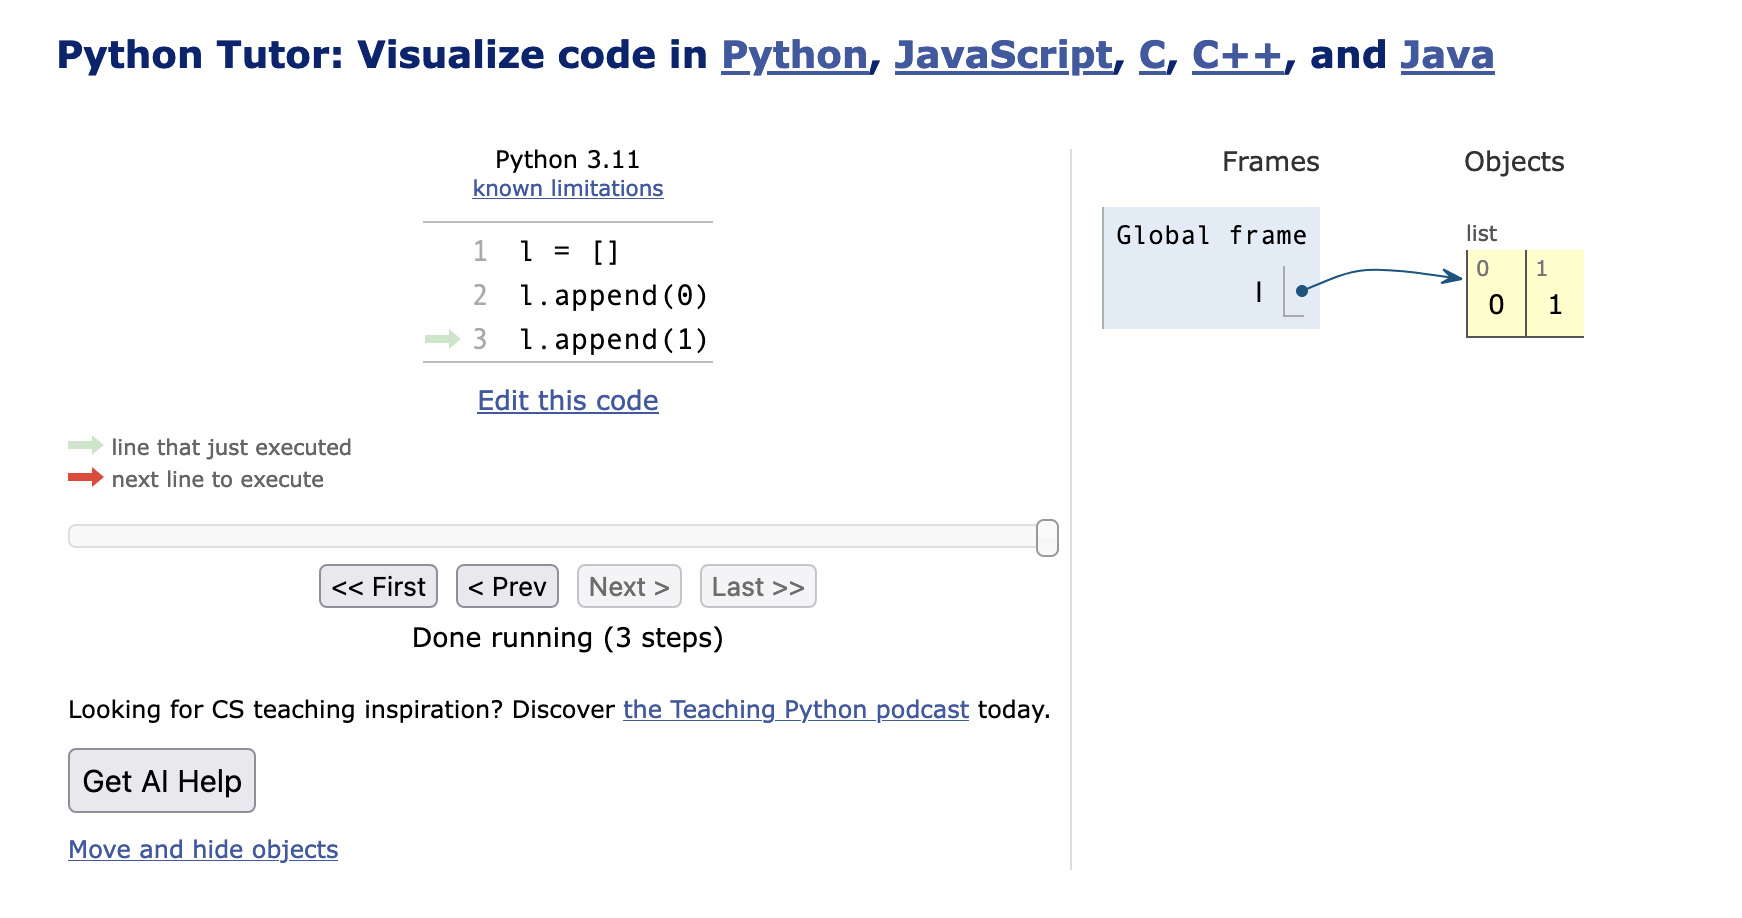Screen dimensions: 1742x918
Task: Select list element at index 0
Action: point(1496,294)
